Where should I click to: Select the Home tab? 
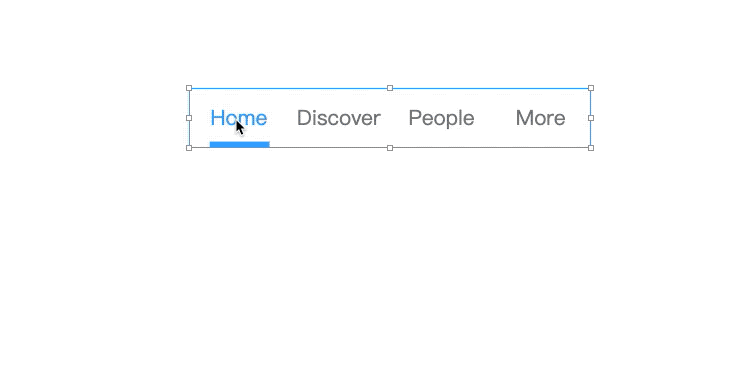[239, 118]
